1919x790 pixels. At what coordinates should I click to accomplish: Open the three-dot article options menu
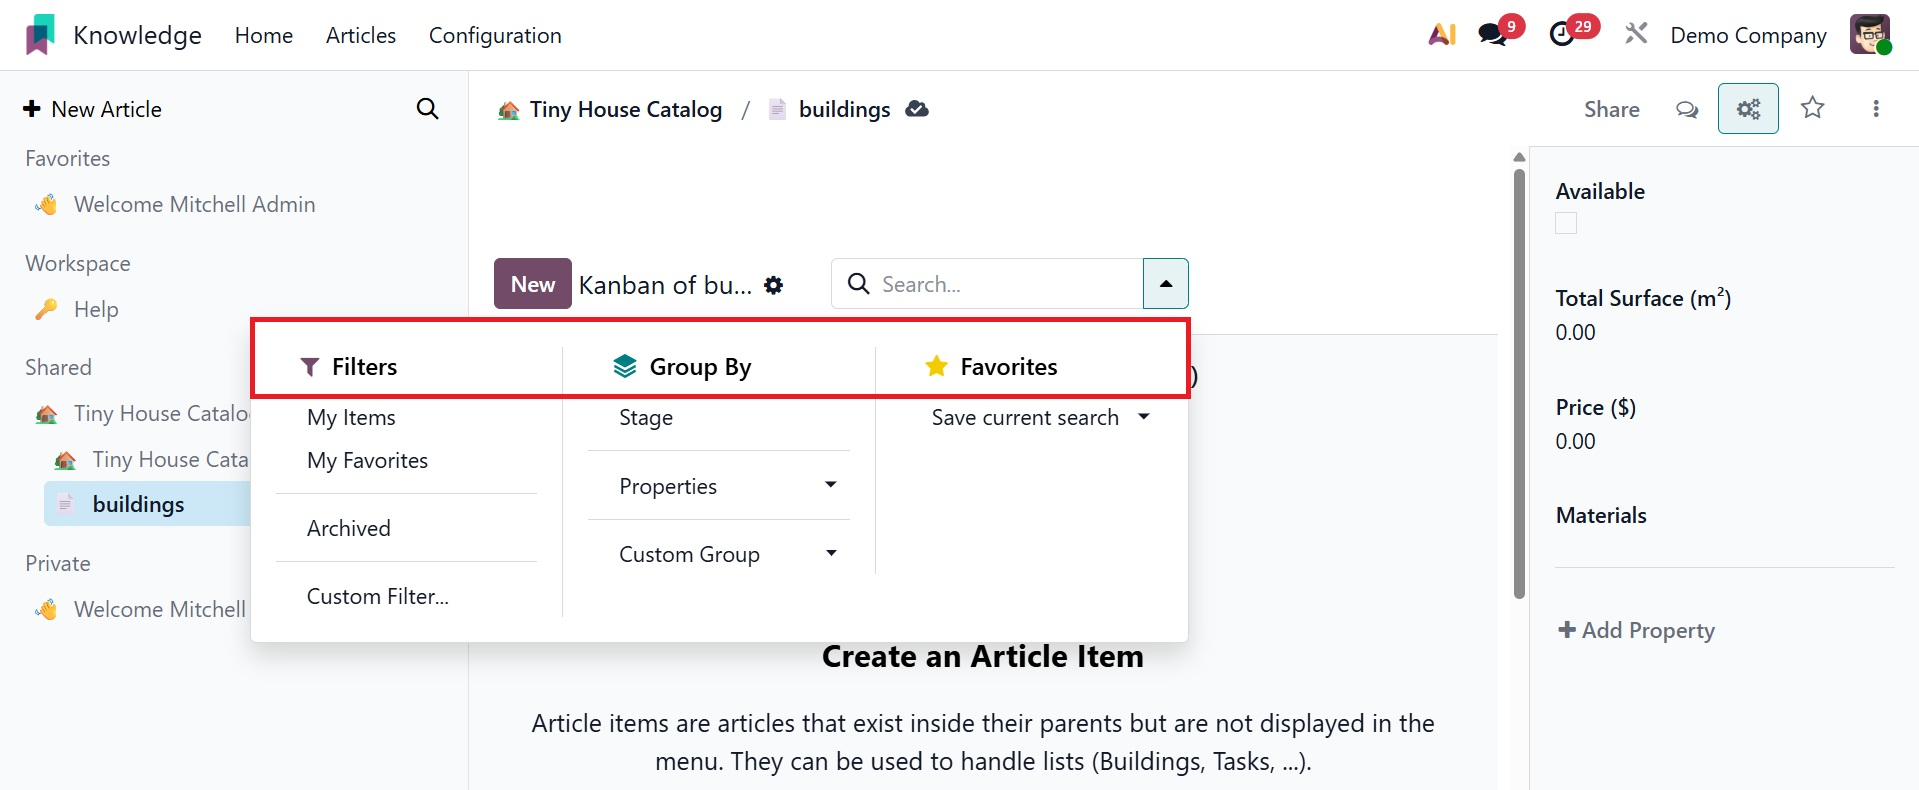coord(1875,109)
